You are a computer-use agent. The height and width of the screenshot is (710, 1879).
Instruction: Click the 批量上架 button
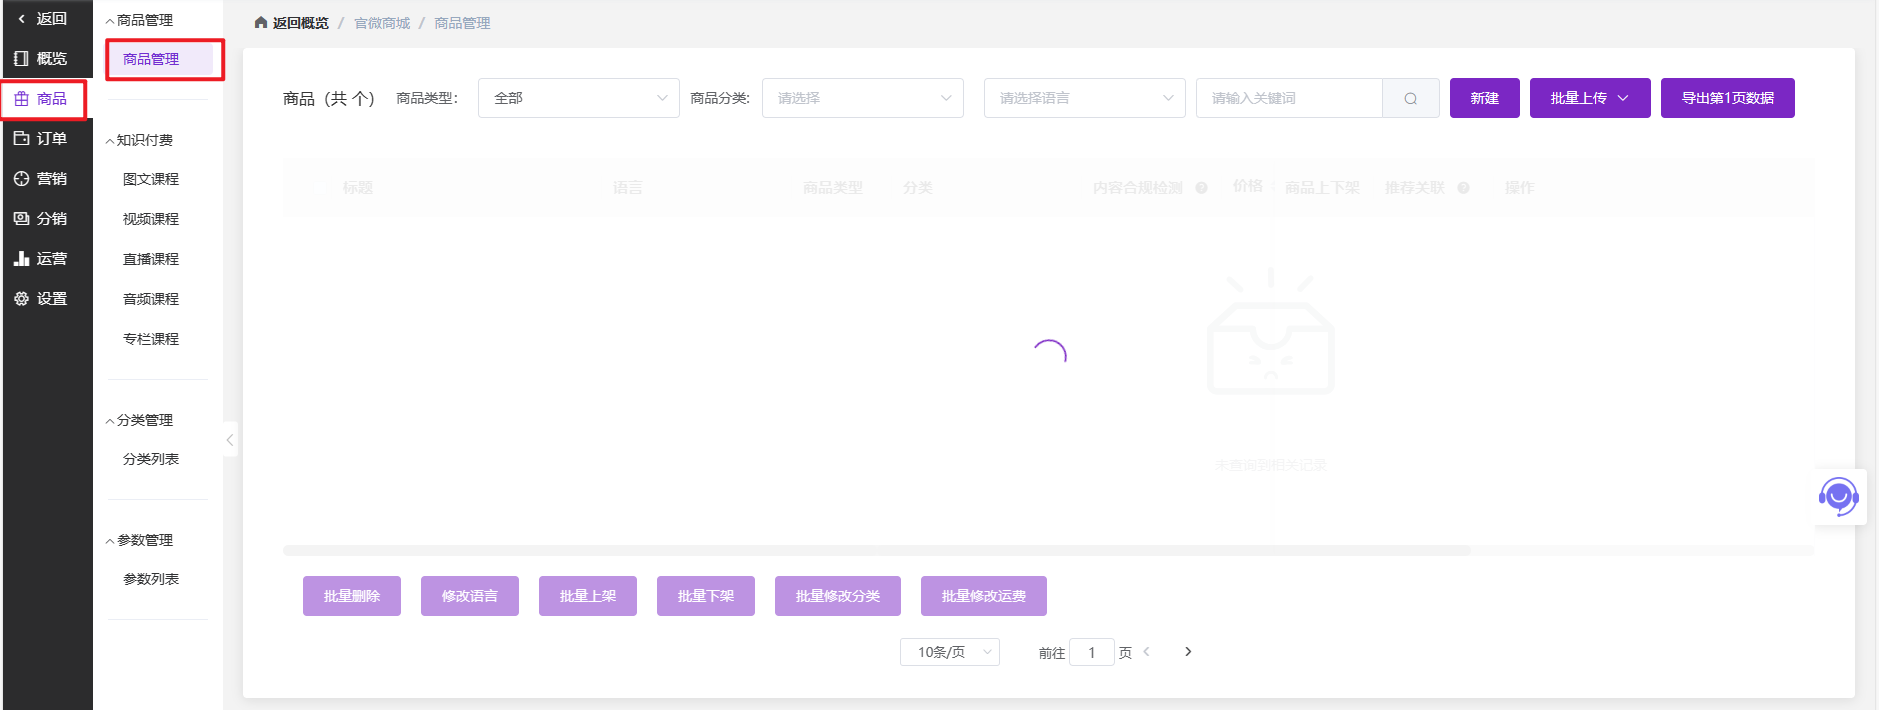click(x=588, y=596)
